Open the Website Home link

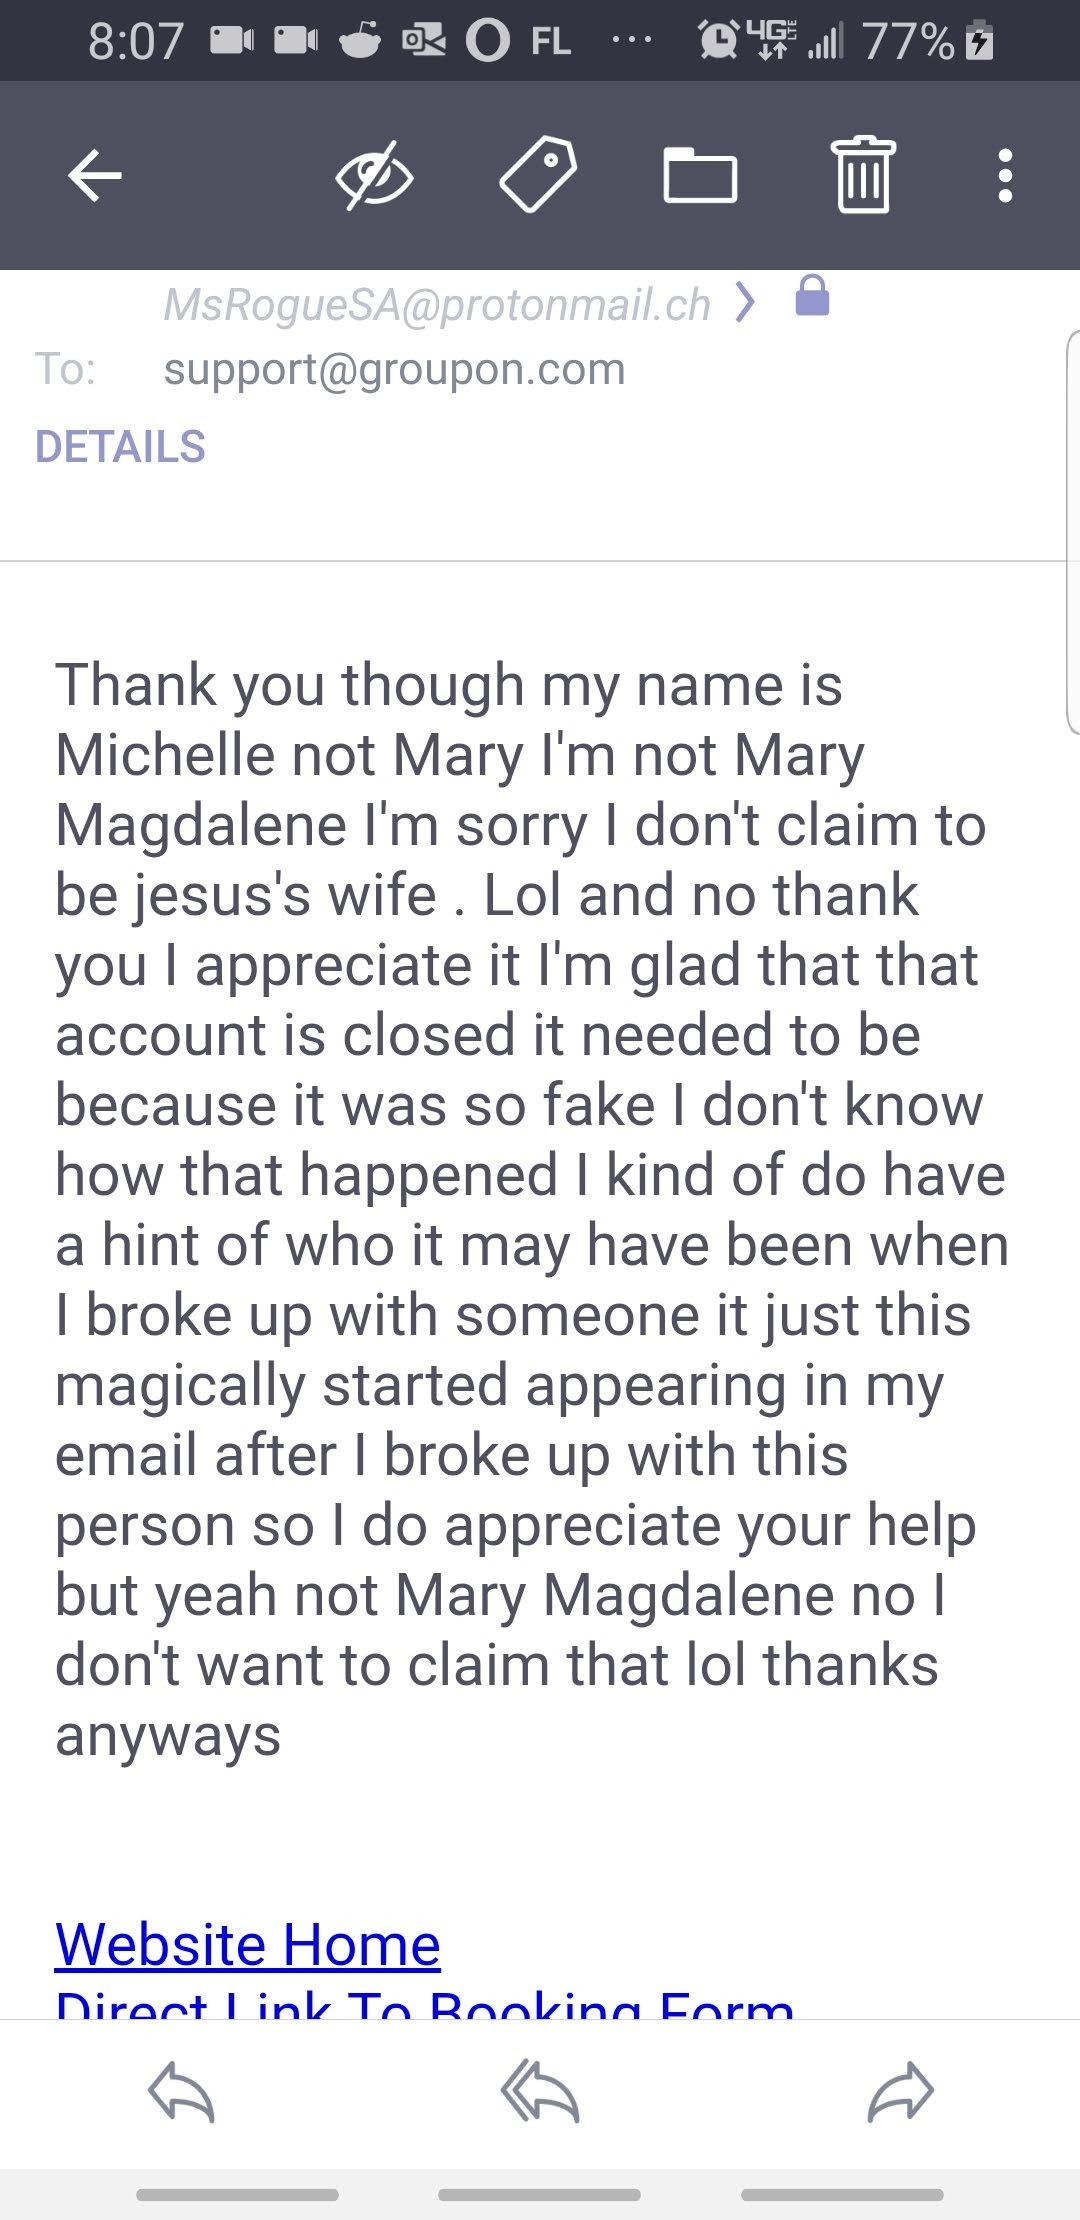(x=248, y=1945)
